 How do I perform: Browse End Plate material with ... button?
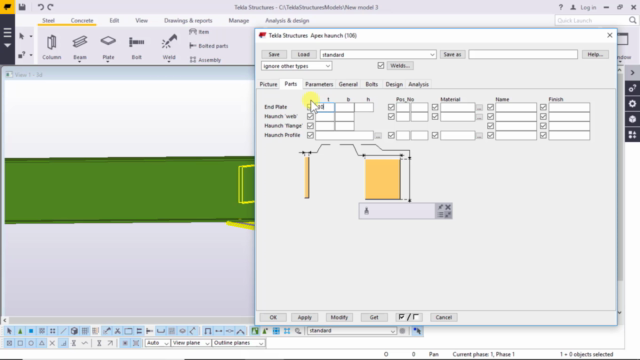tap(479, 107)
